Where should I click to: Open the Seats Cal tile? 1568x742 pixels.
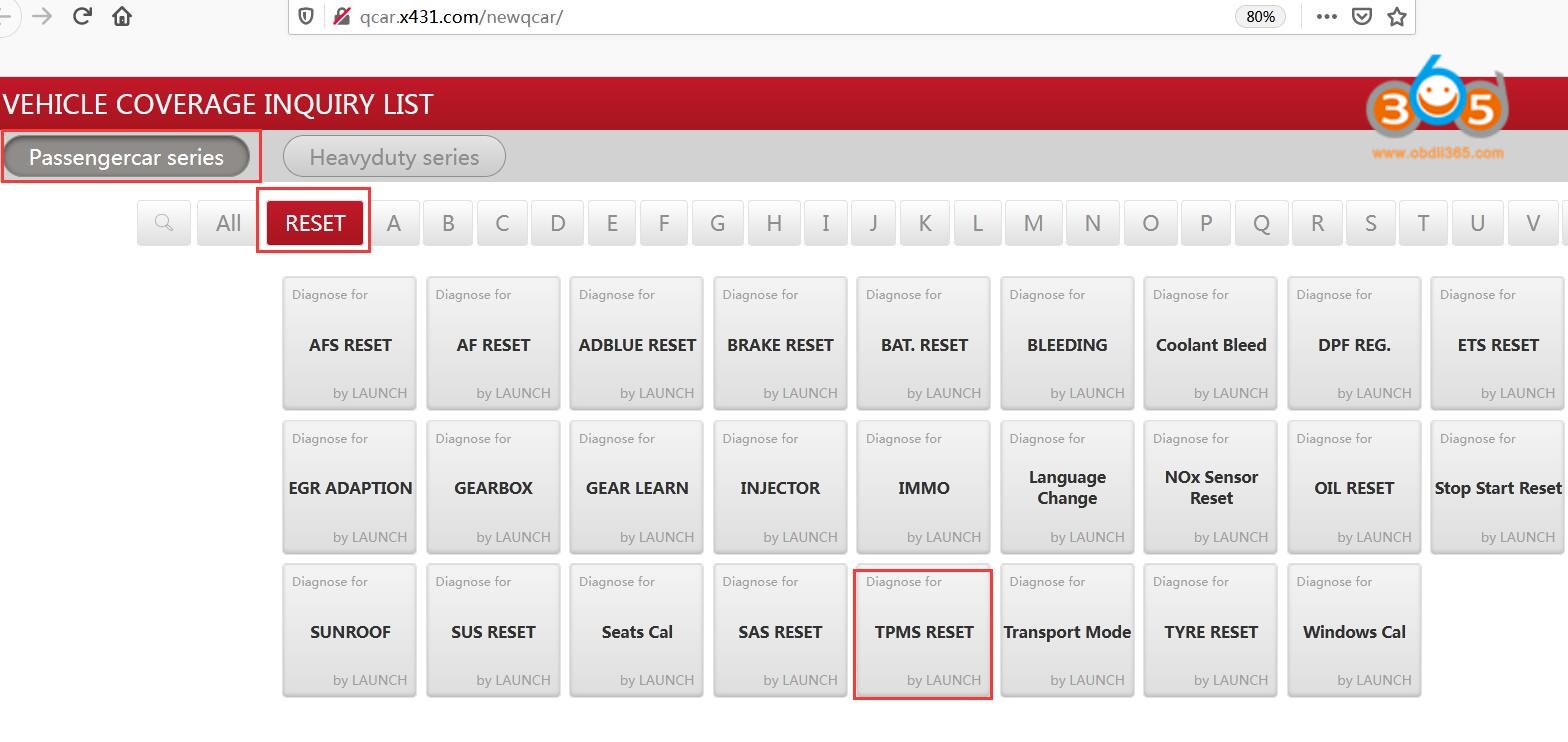click(x=637, y=631)
